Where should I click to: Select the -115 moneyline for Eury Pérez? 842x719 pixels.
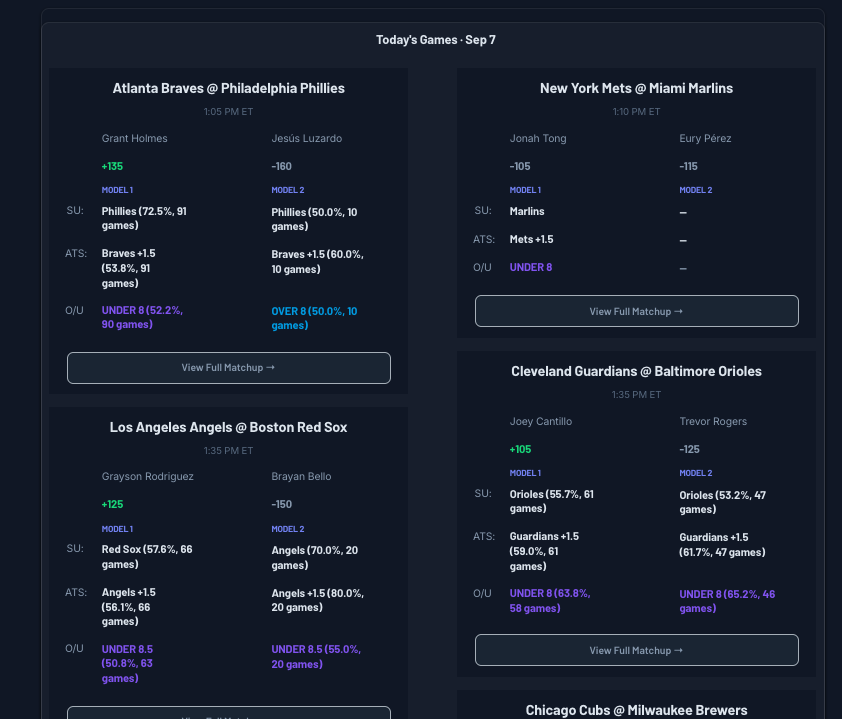click(688, 166)
